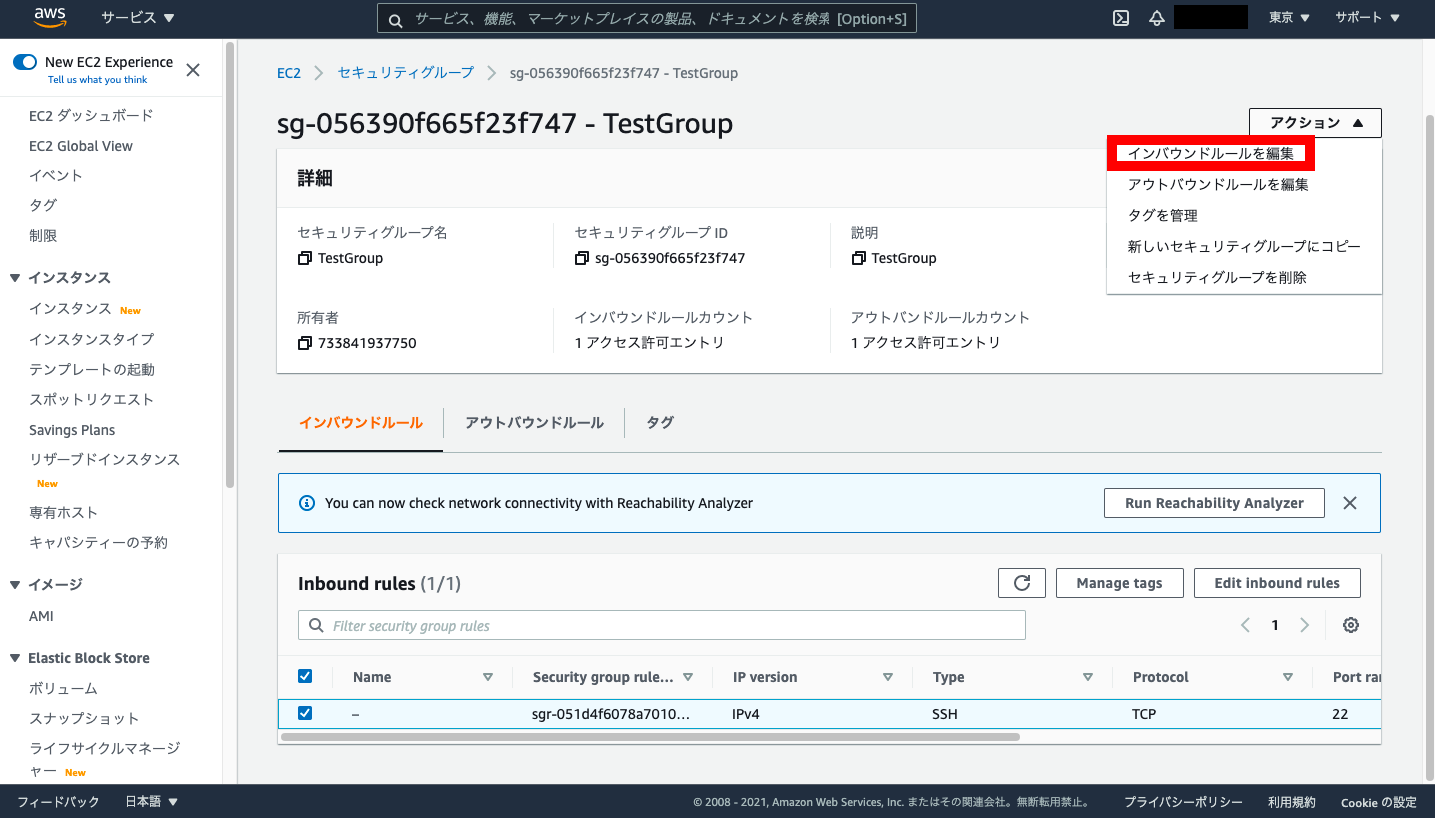Copy the security group name TestGroup
Viewport: 1435px width, 818px height.
coord(305,258)
